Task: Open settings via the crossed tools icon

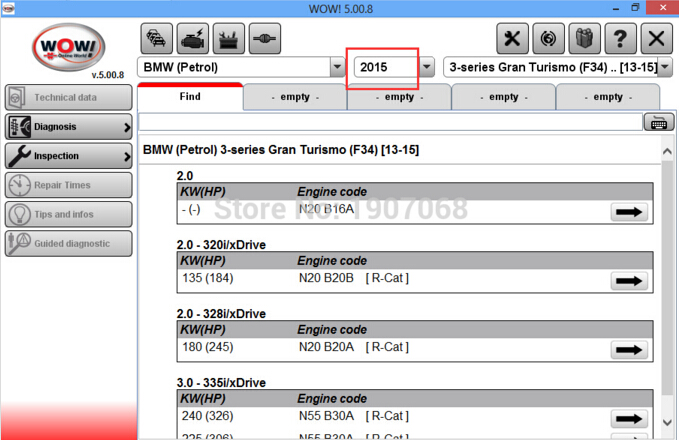Action: click(x=512, y=39)
